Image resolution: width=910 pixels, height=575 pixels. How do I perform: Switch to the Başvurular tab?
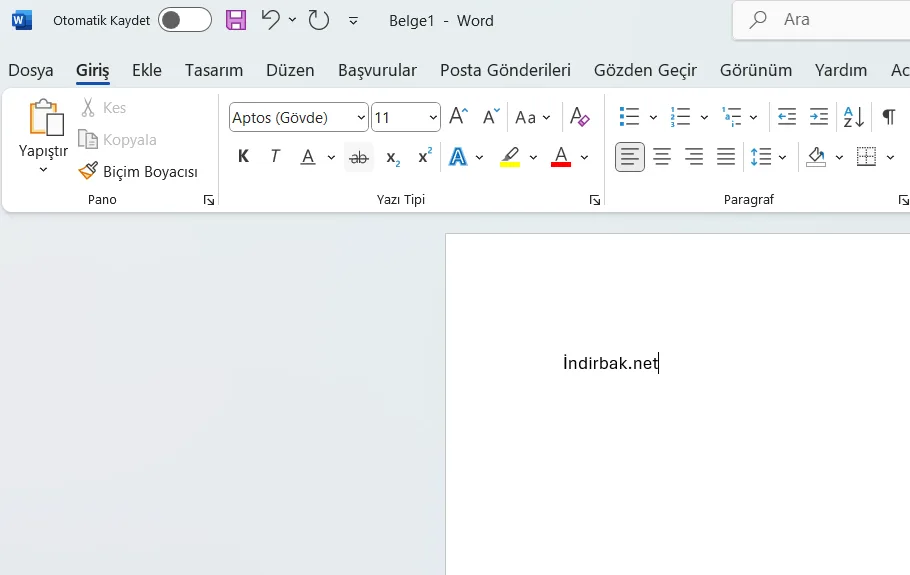pos(377,70)
